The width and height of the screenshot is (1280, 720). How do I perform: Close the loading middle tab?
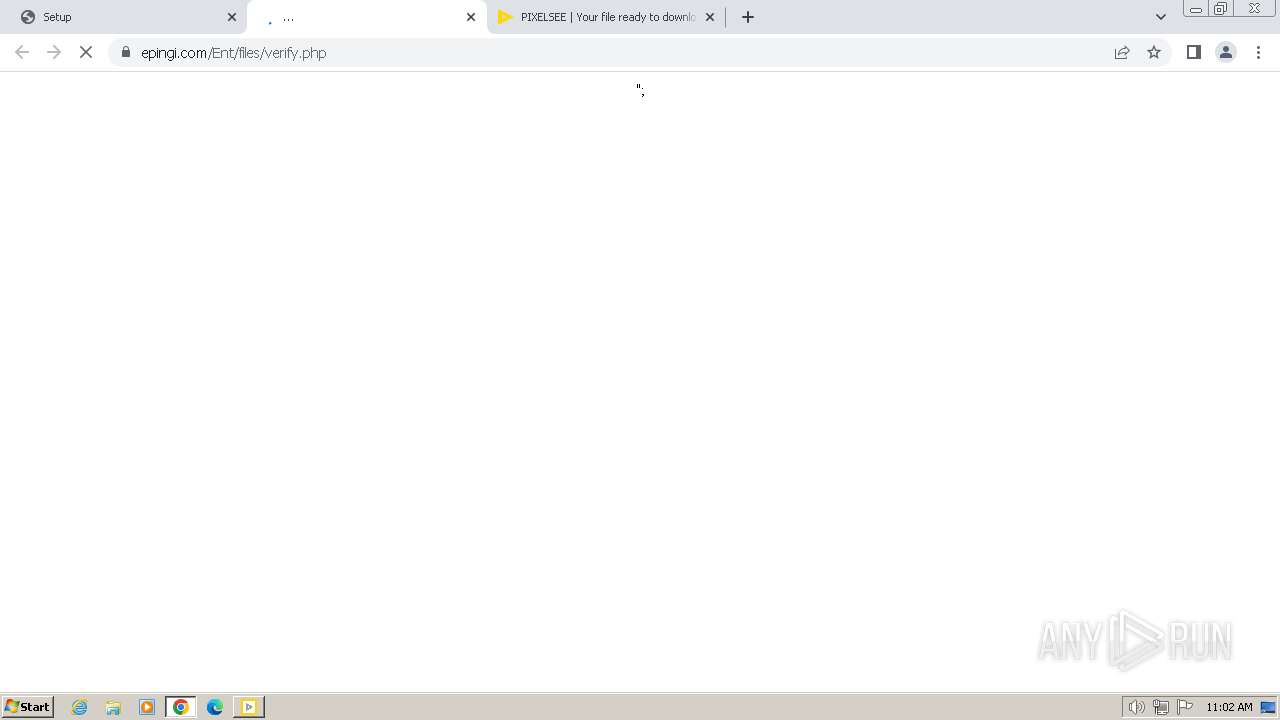pyautogui.click(x=471, y=17)
